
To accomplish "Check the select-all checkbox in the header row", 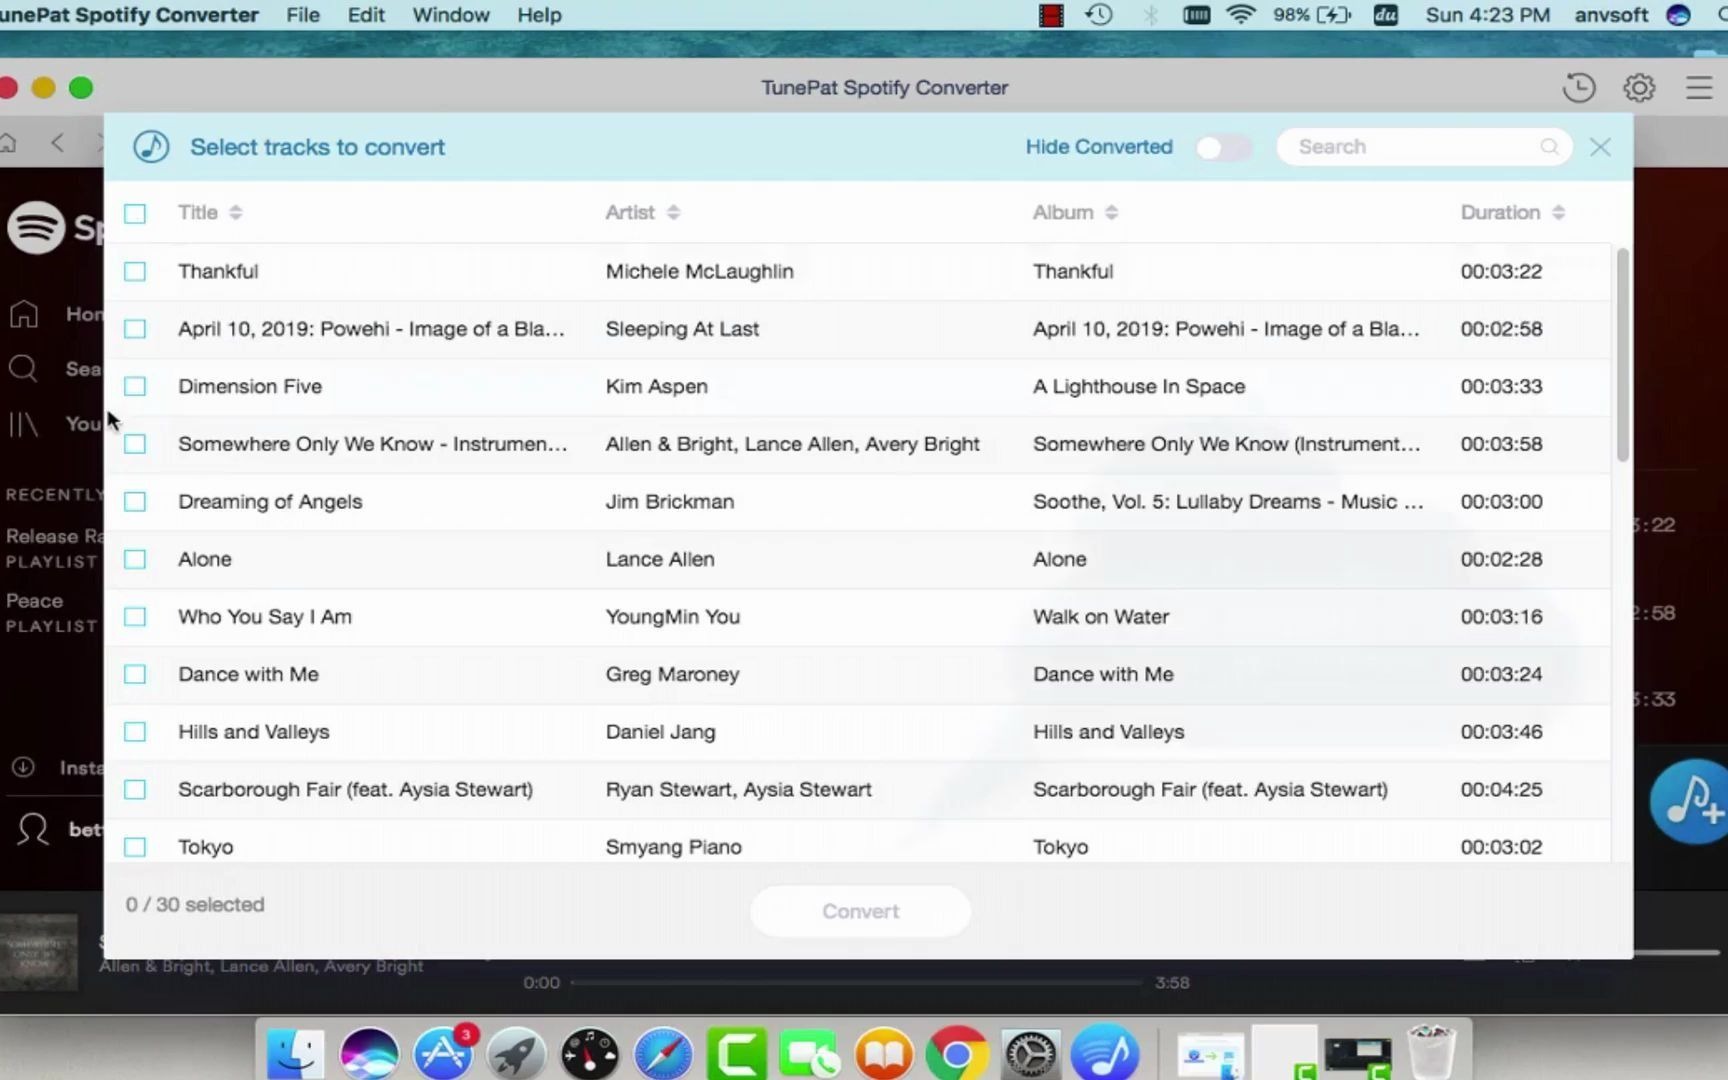I will (134, 213).
